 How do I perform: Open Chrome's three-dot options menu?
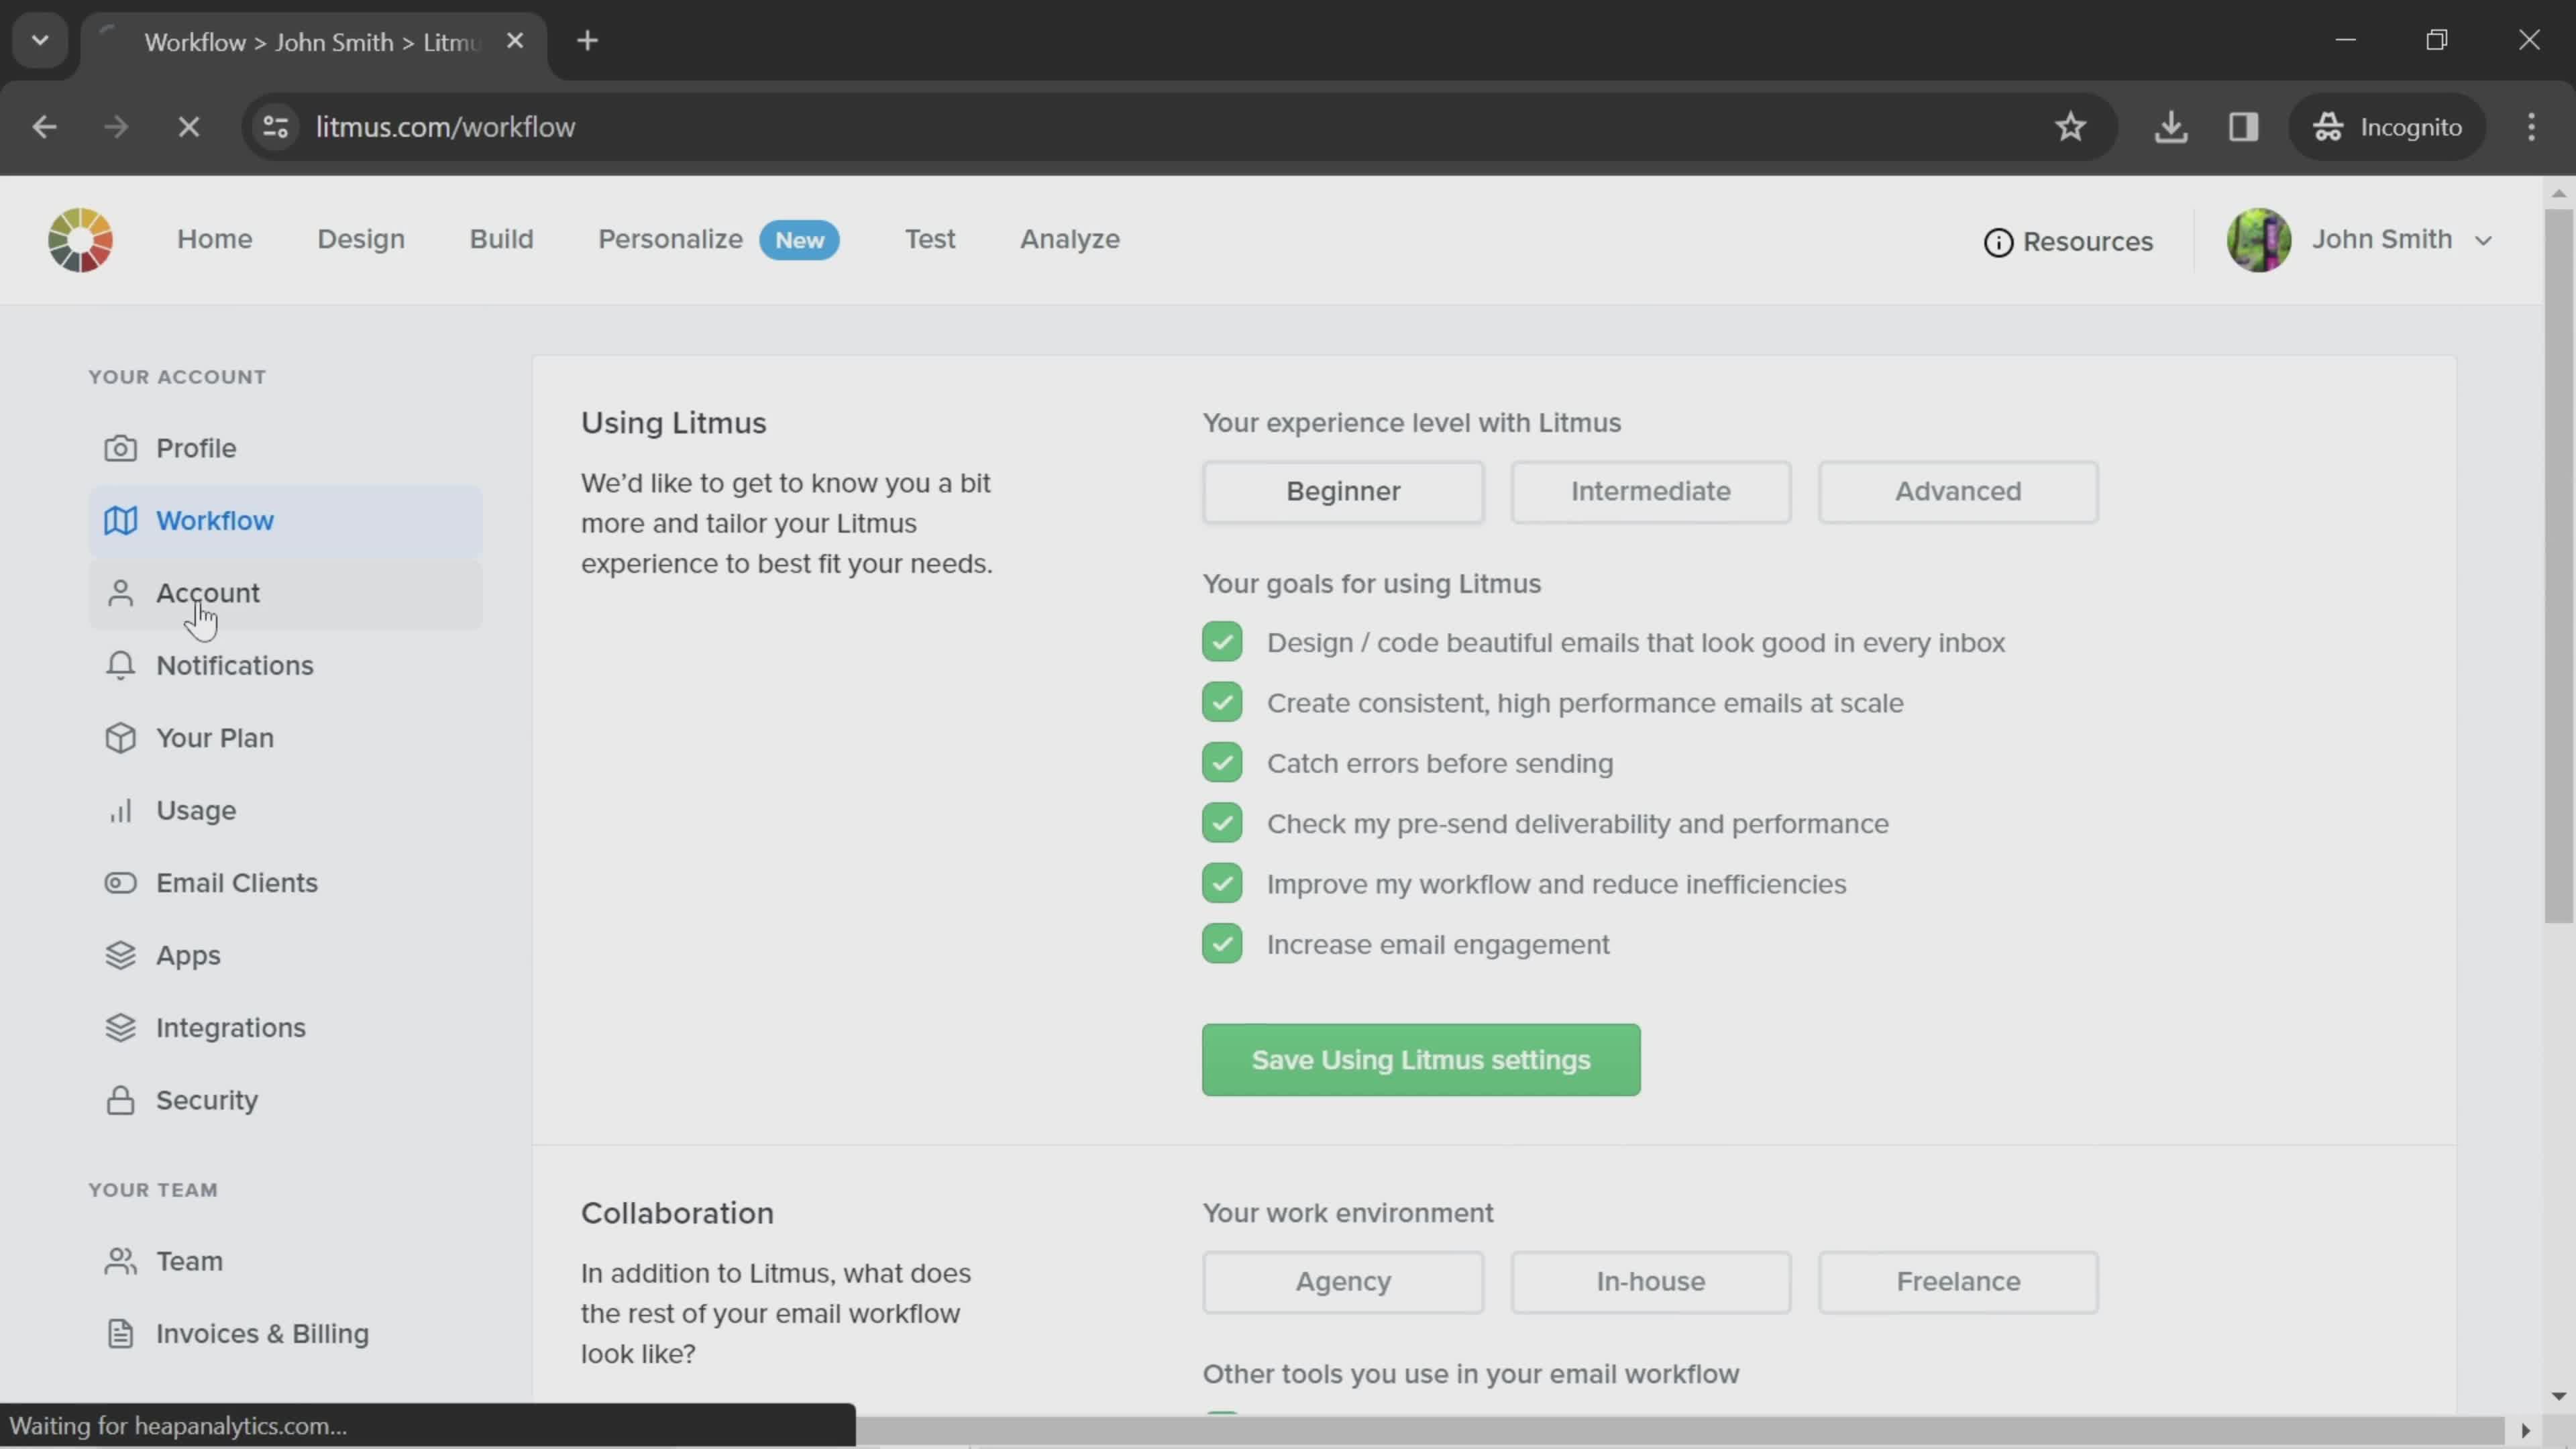pyautogui.click(x=2531, y=127)
